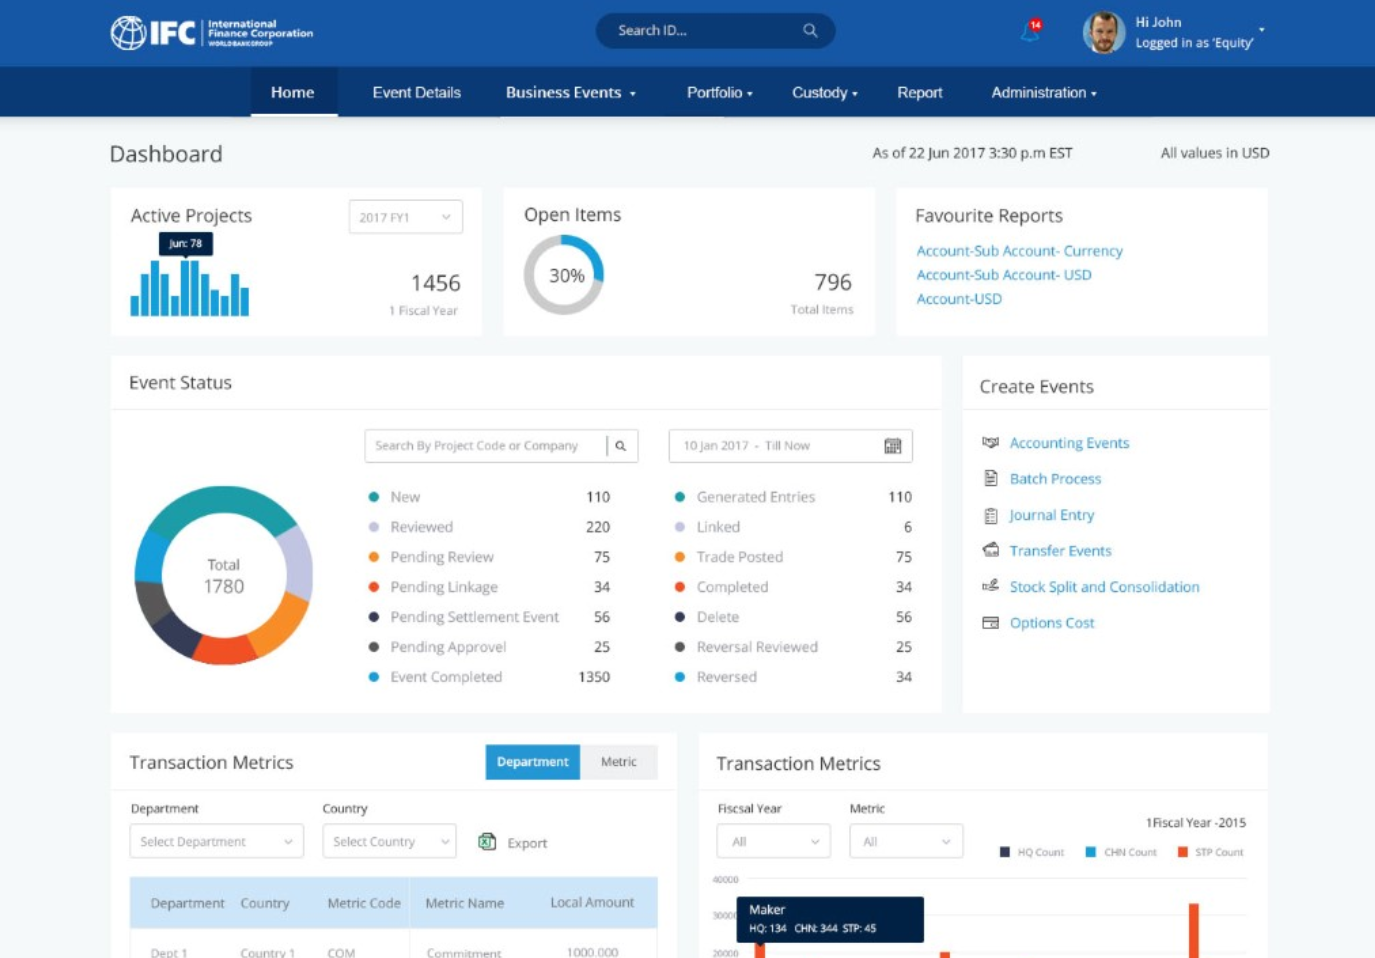Viewport: 1375px width, 958px height.
Task: Click the project code search icon
Action: point(620,446)
